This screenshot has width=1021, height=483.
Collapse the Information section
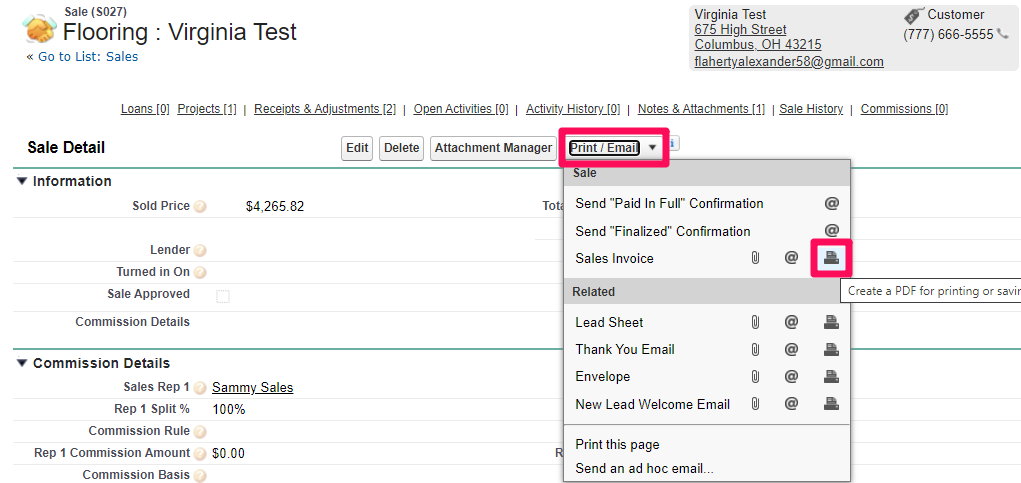[22, 181]
